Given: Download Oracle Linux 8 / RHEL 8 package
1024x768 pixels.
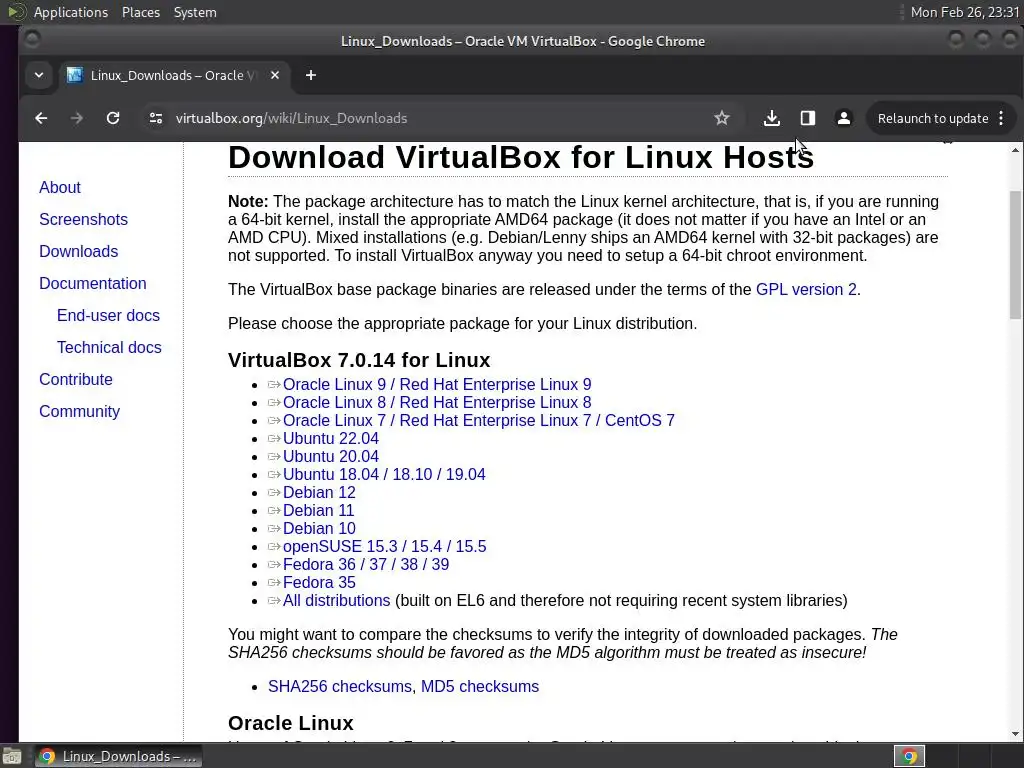Looking at the screenshot, I should 437,402.
